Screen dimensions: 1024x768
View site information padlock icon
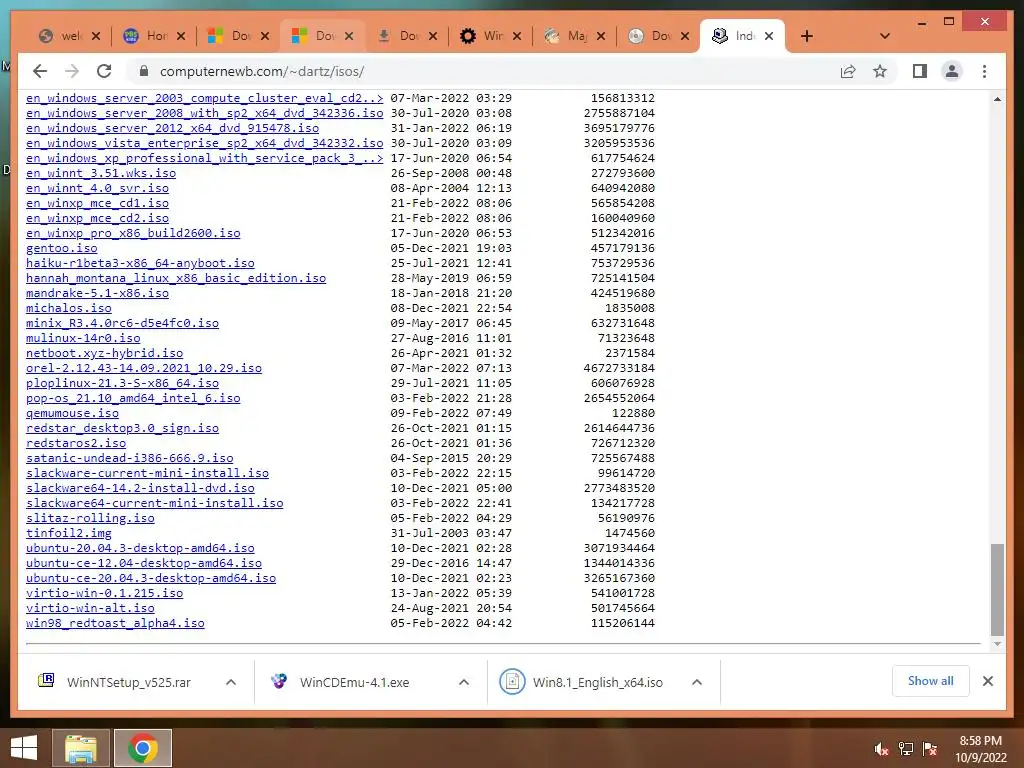pyautogui.click(x=144, y=71)
